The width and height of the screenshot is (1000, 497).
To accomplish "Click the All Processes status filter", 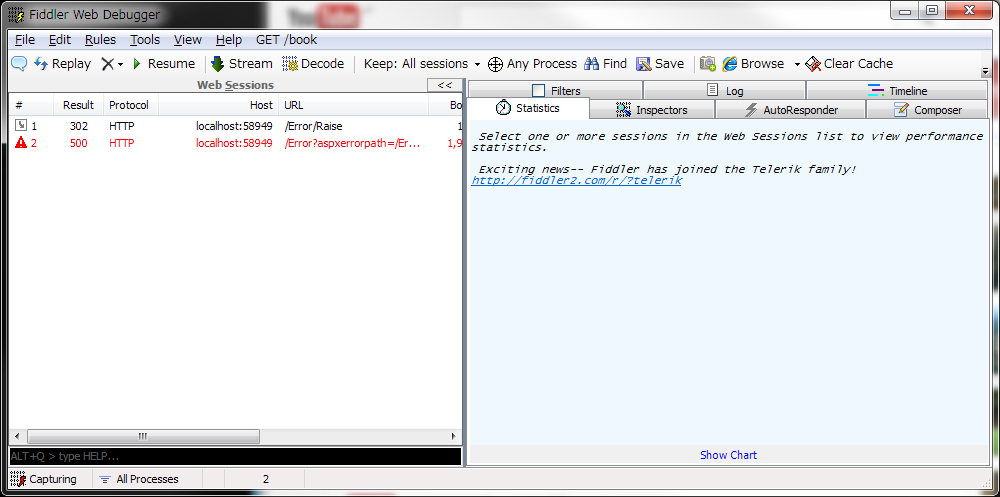I will click(139, 479).
